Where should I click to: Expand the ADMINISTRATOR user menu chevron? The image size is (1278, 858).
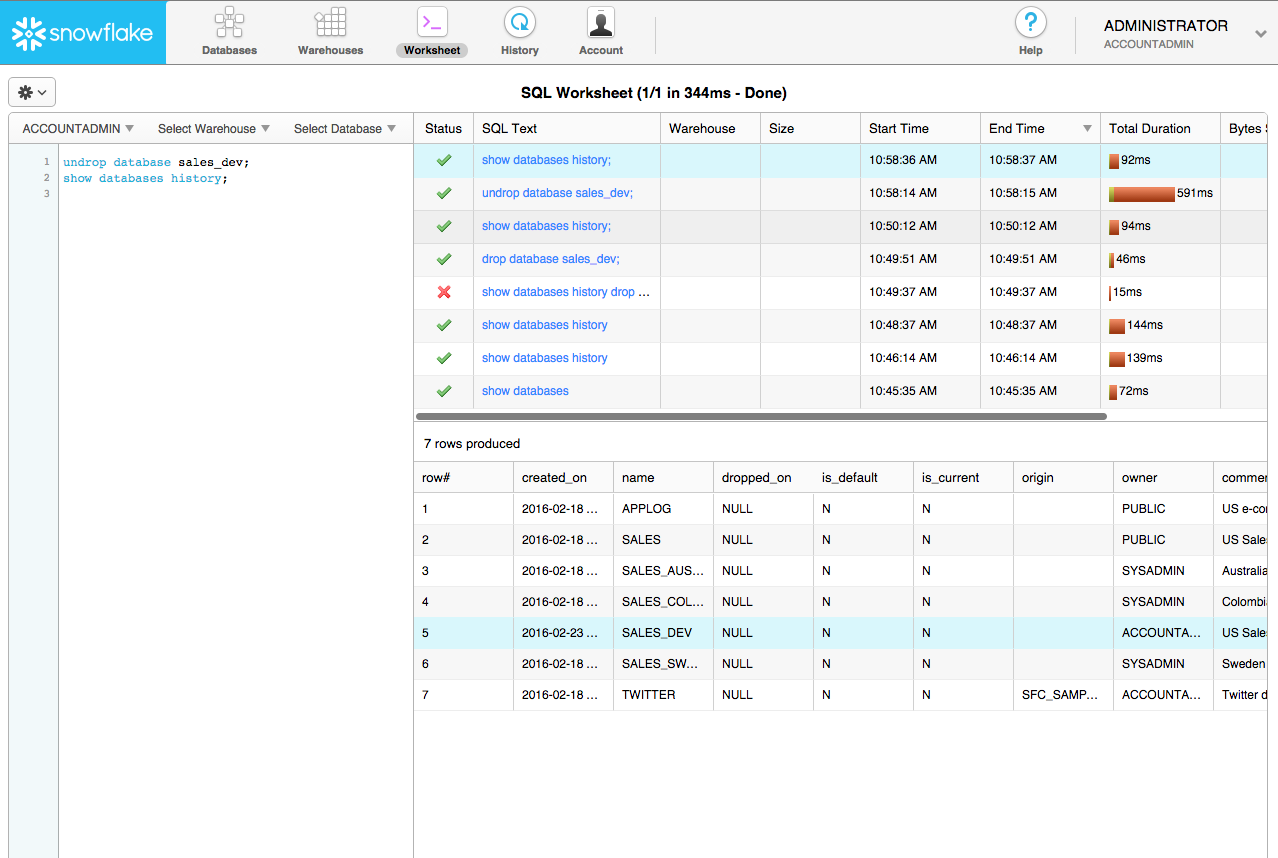click(x=1260, y=34)
